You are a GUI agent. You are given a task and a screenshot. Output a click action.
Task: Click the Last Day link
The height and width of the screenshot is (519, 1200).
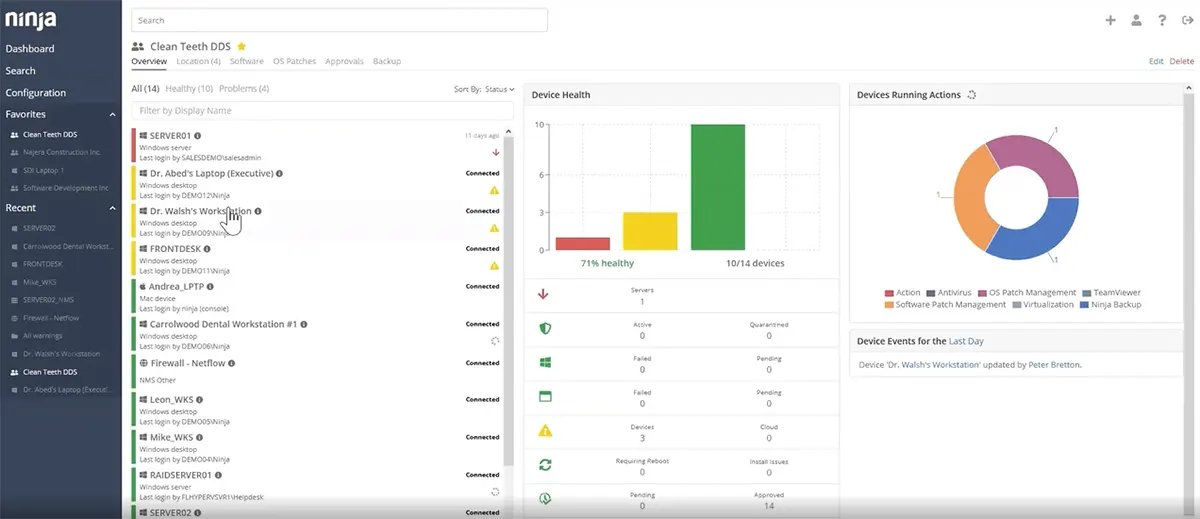(966, 341)
